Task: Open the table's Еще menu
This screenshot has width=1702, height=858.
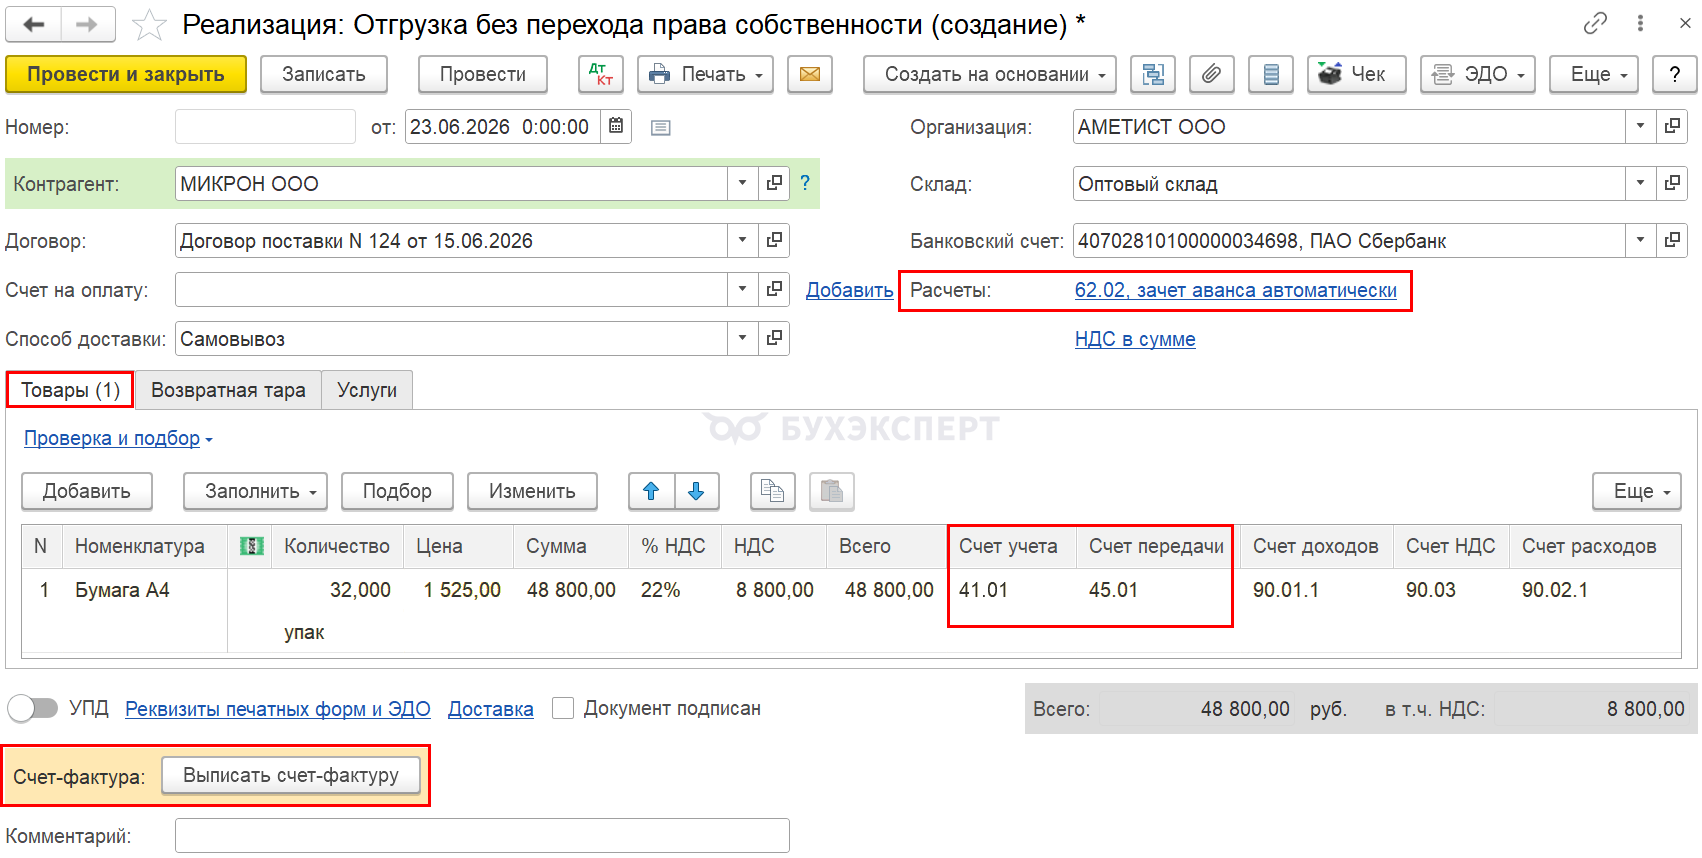Action: coord(1637,491)
